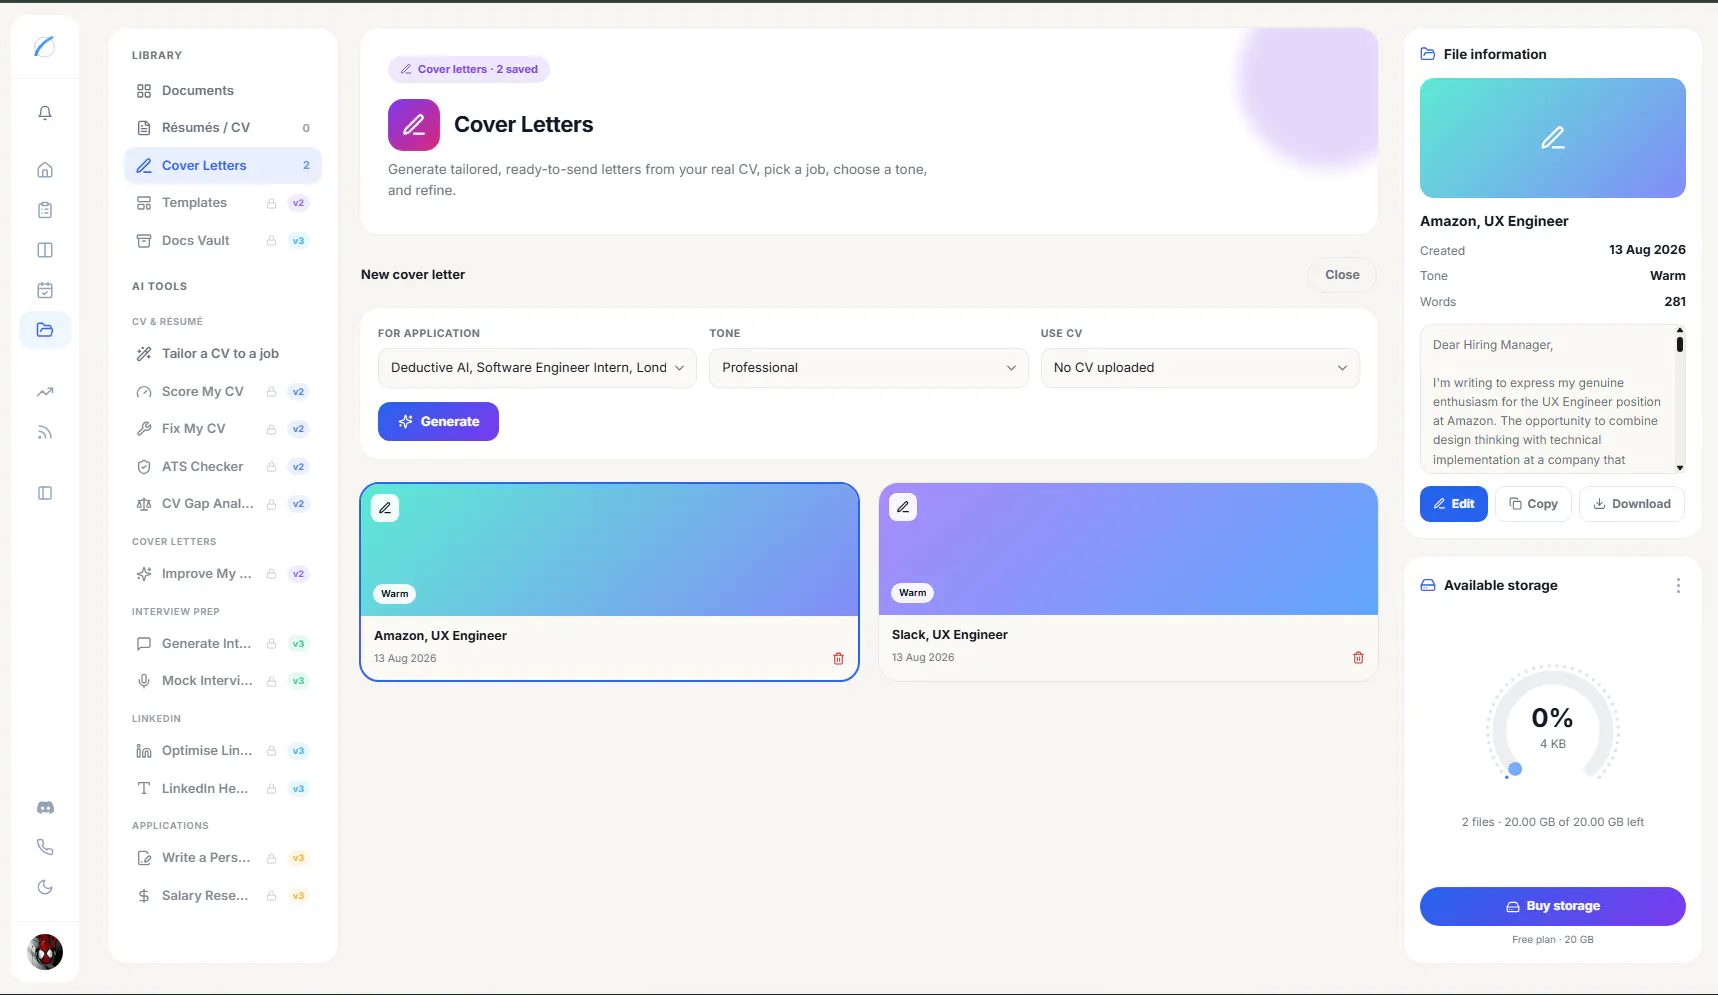The image size is (1718, 995).
Task: Open the columns board icon in left rail
Action: pos(45,250)
